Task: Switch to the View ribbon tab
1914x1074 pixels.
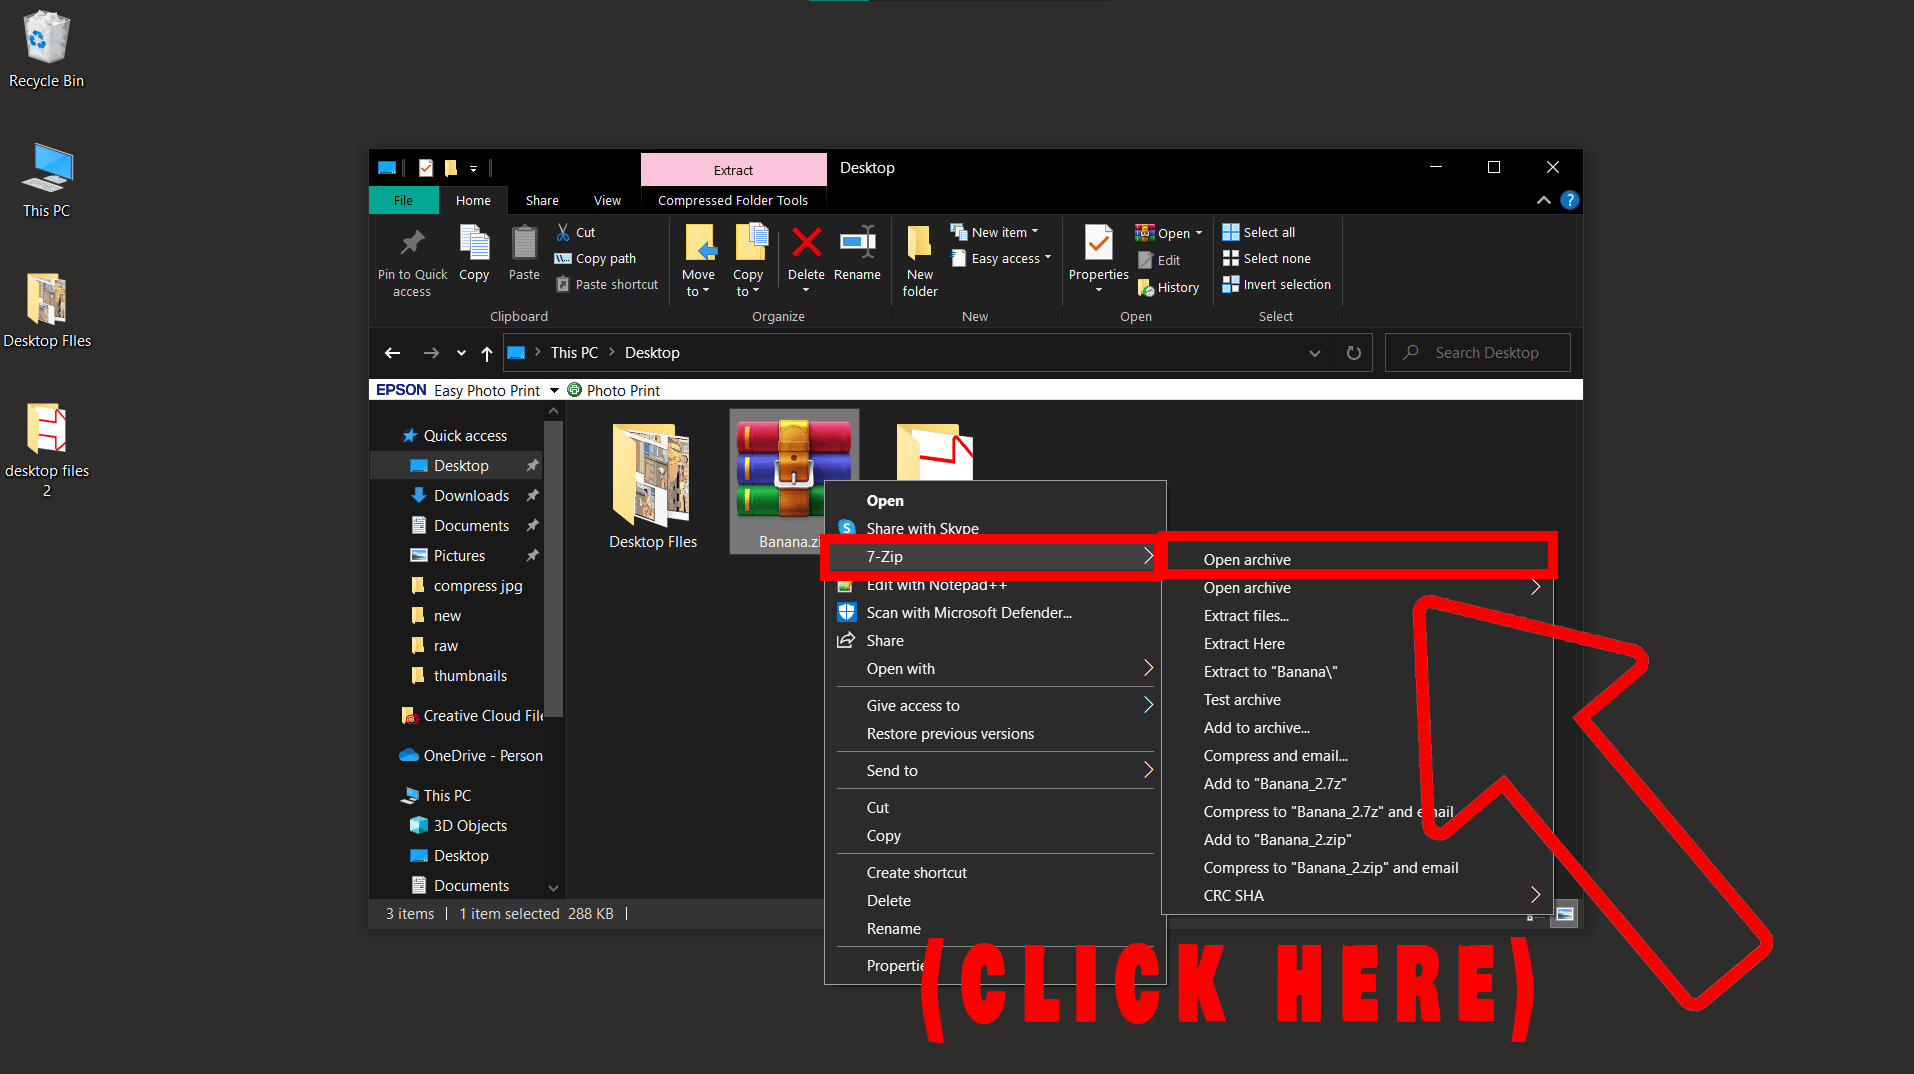Action: tap(607, 200)
